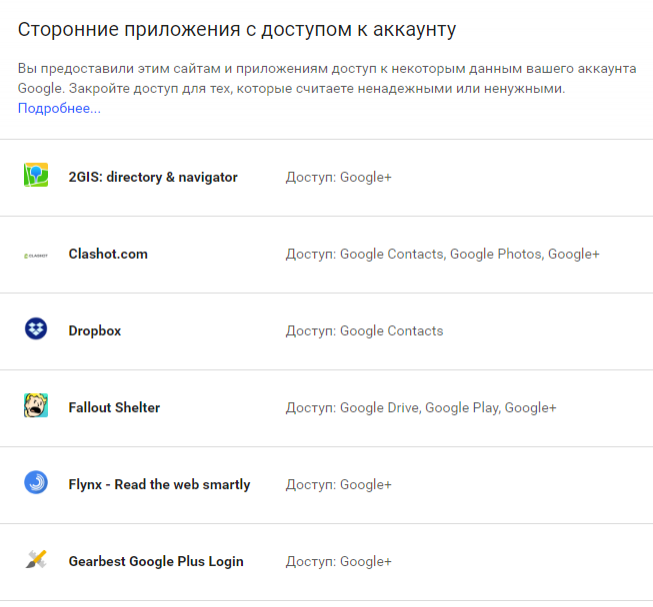This screenshot has height=607, width=653.
Task: Click Fallout Shelter access text Google Drive
Action: [421, 408]
